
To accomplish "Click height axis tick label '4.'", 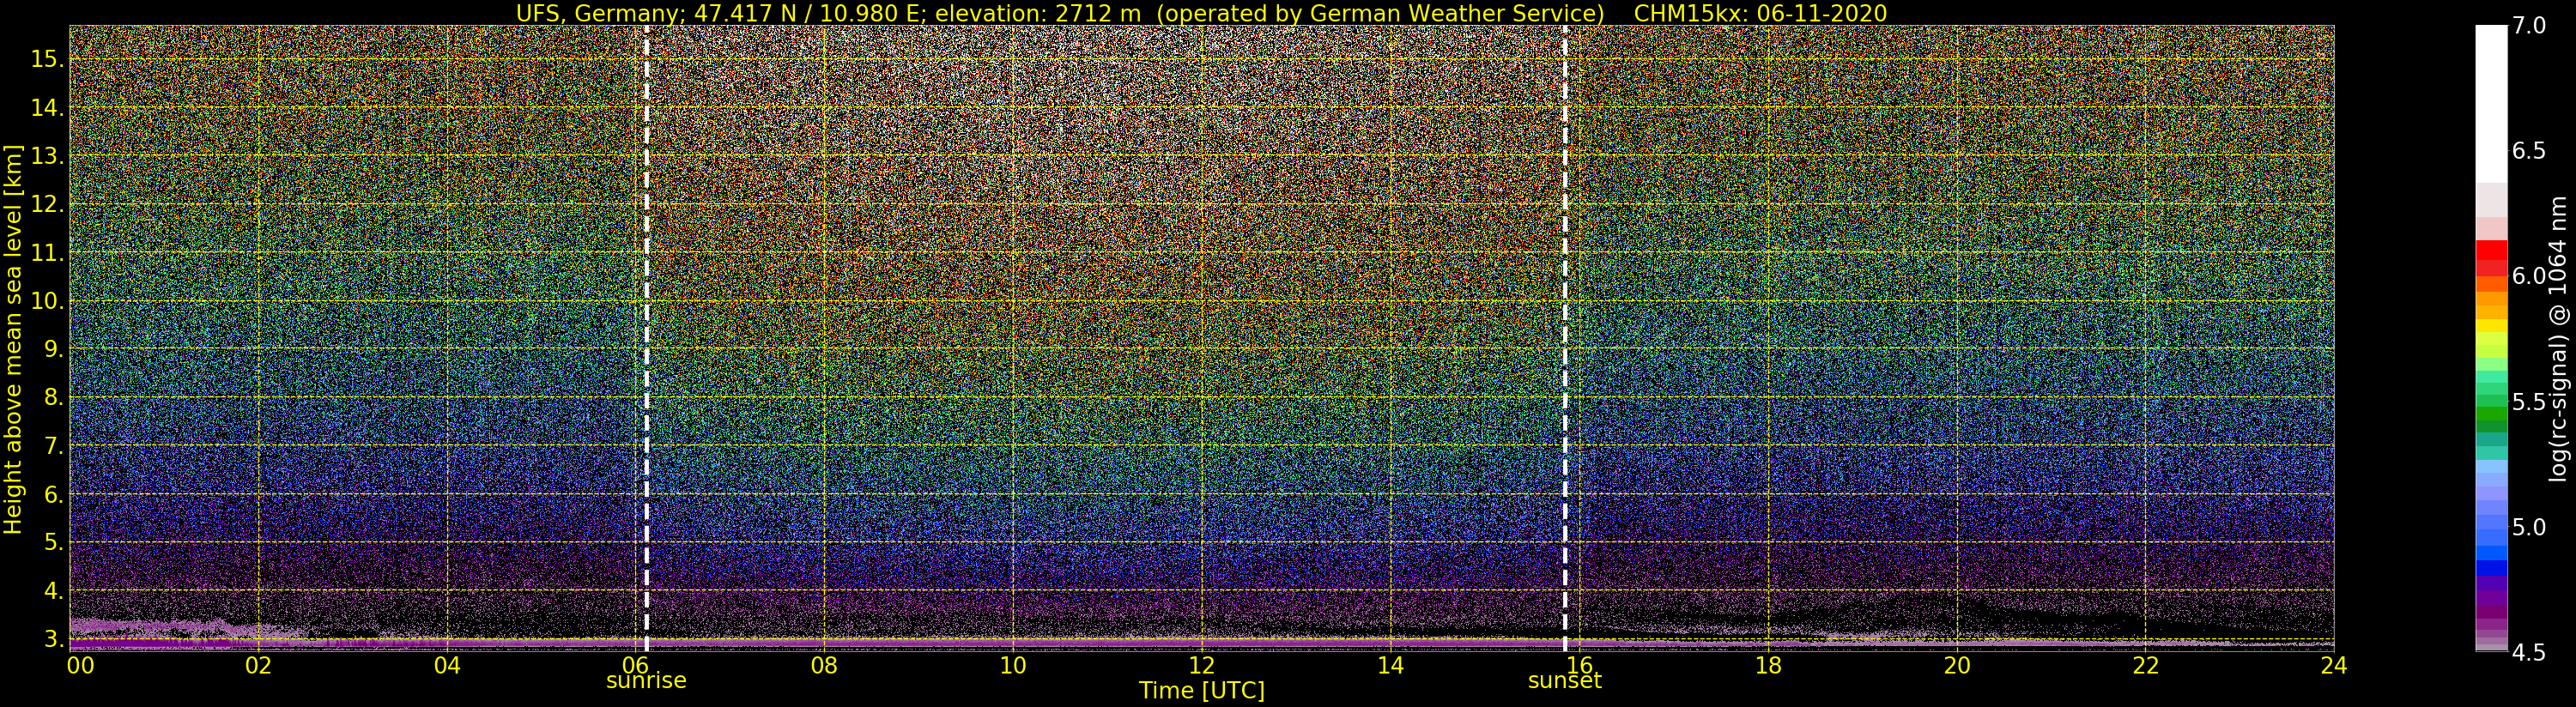I will click(53, 591).
